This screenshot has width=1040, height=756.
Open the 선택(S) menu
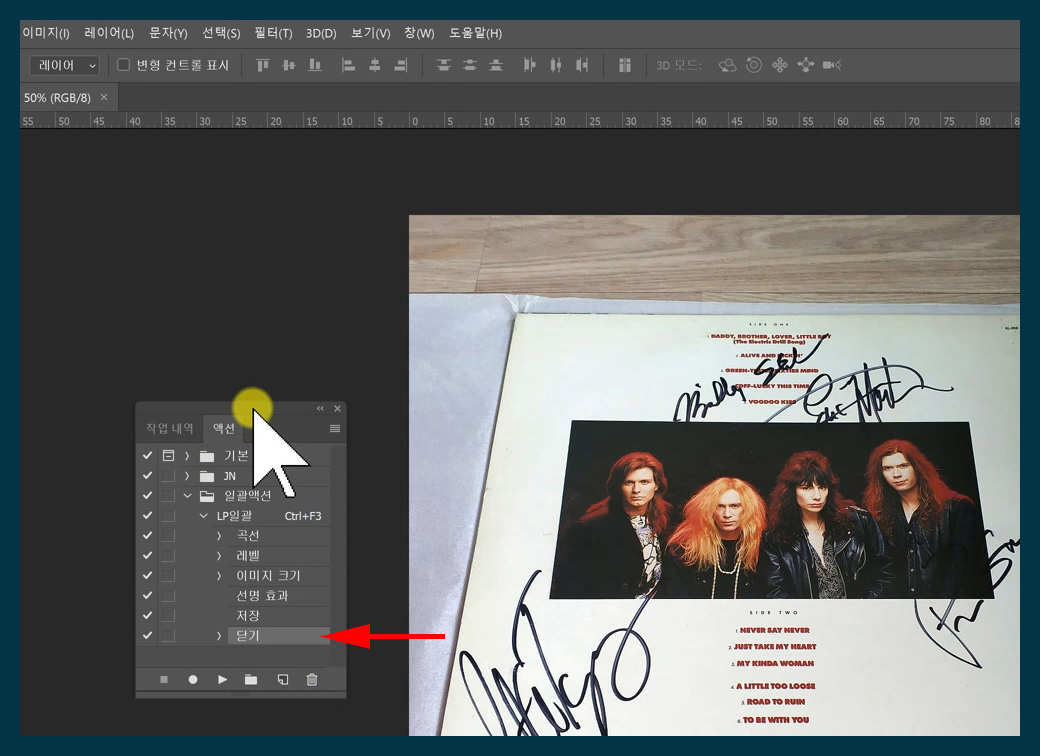pos(221,32)
